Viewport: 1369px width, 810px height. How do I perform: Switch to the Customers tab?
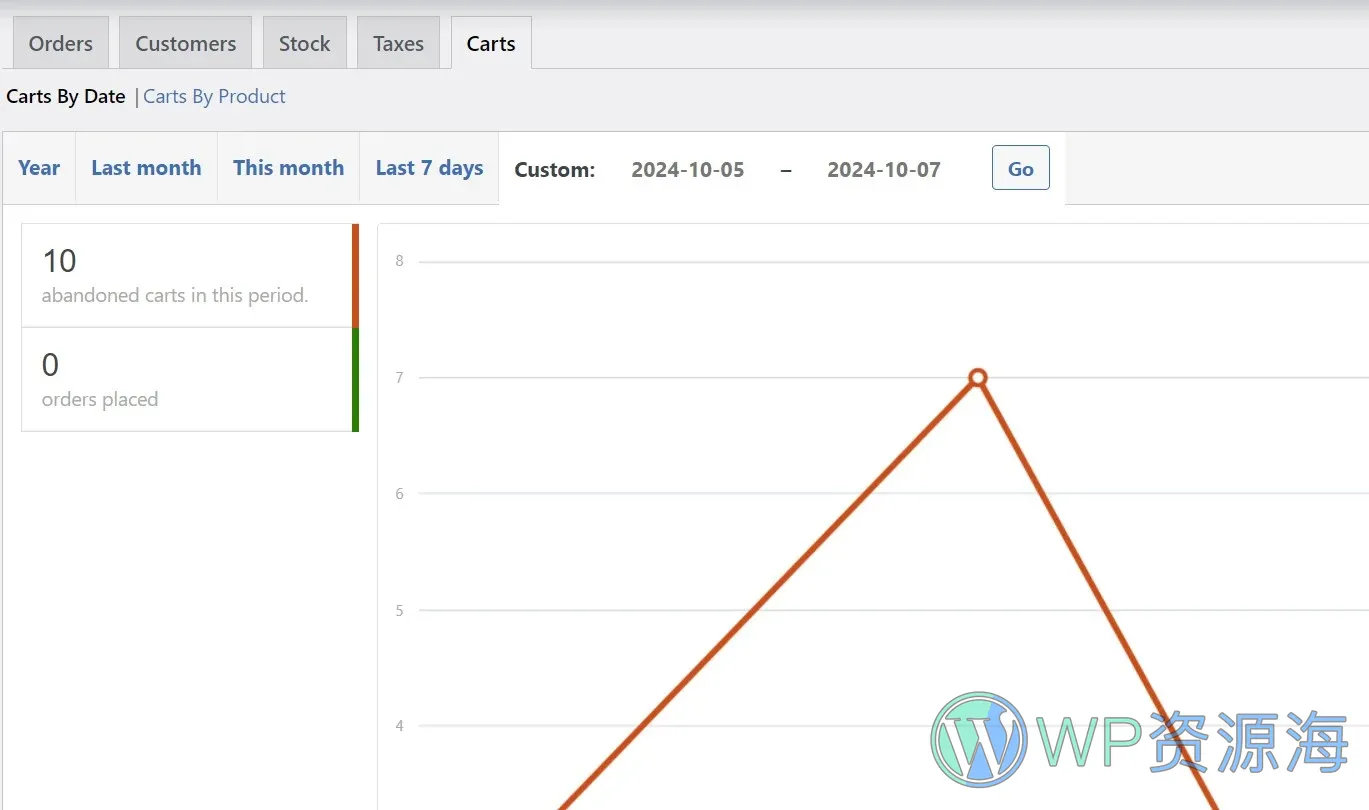point(186,43)
